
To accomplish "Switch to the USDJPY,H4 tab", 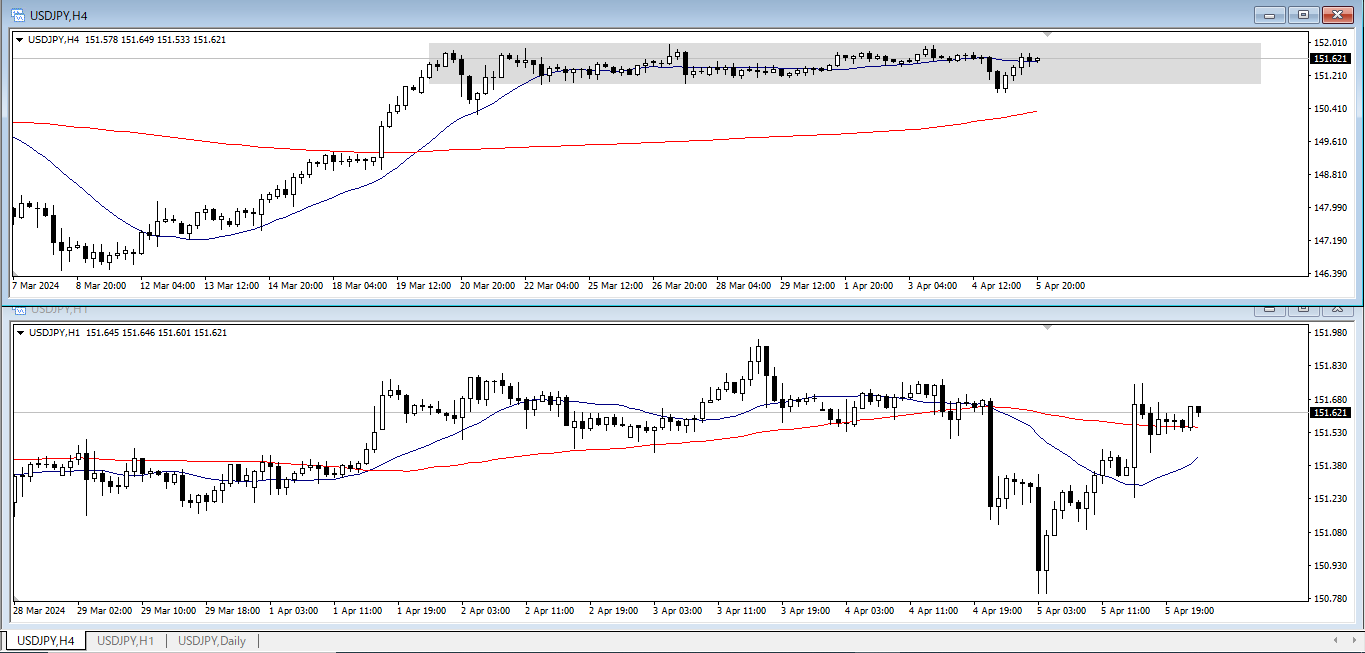I will click(46, 640).
